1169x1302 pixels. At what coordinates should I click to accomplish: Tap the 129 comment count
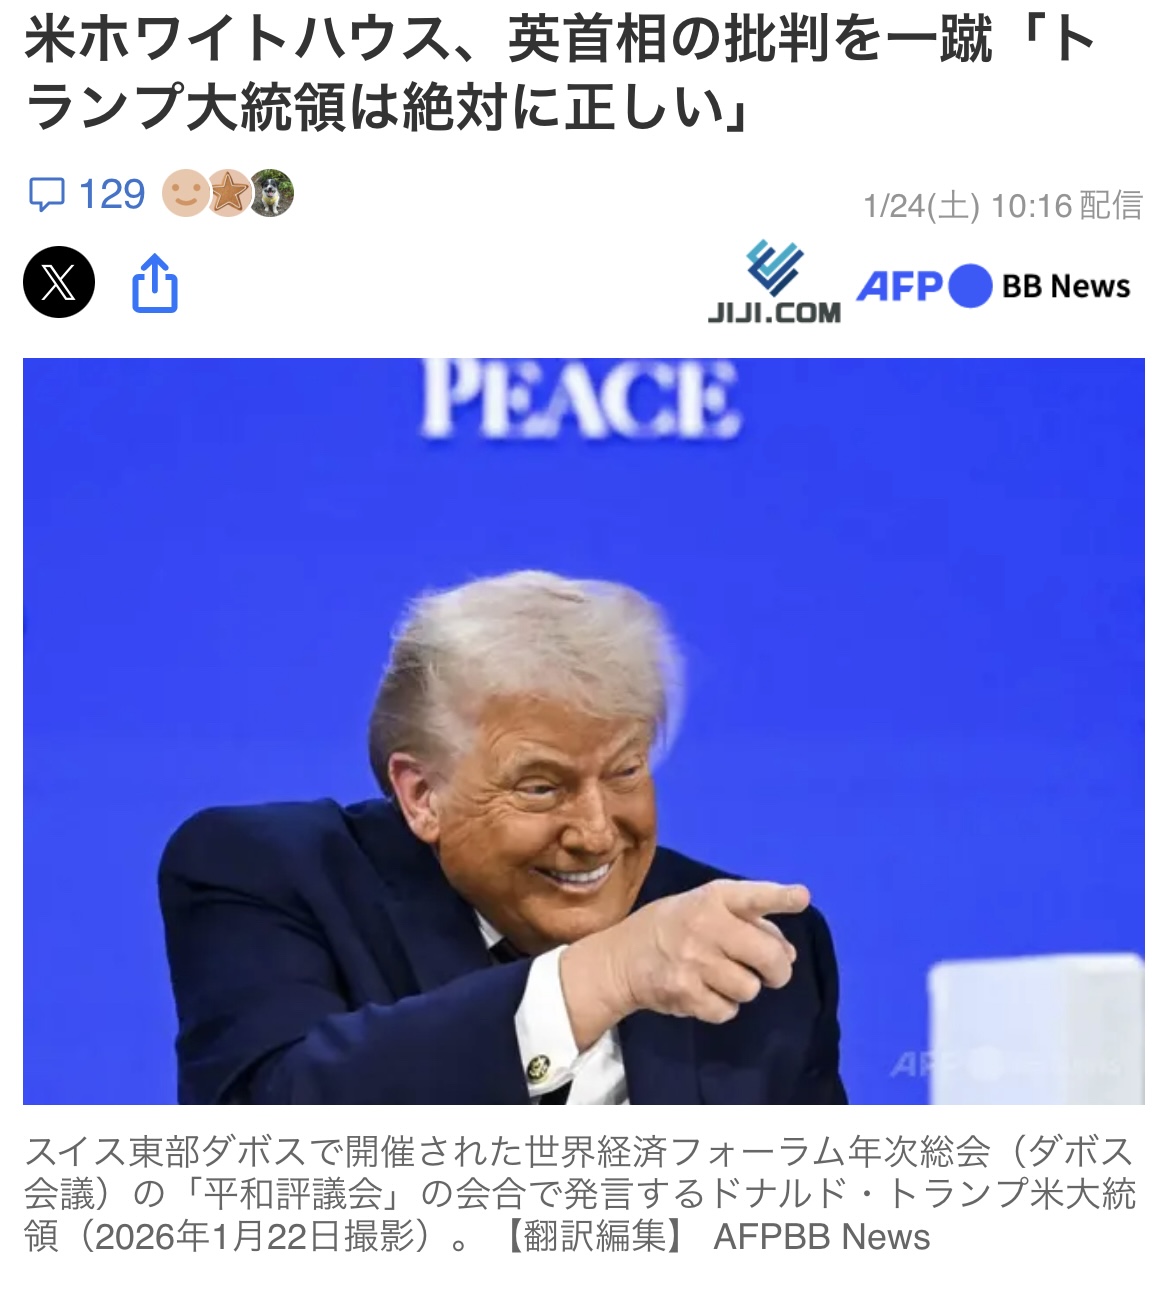coord(112,194)
